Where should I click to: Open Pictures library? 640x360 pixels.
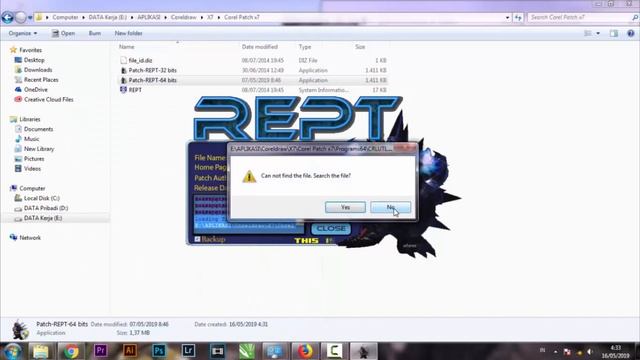[x=34, y=158]
